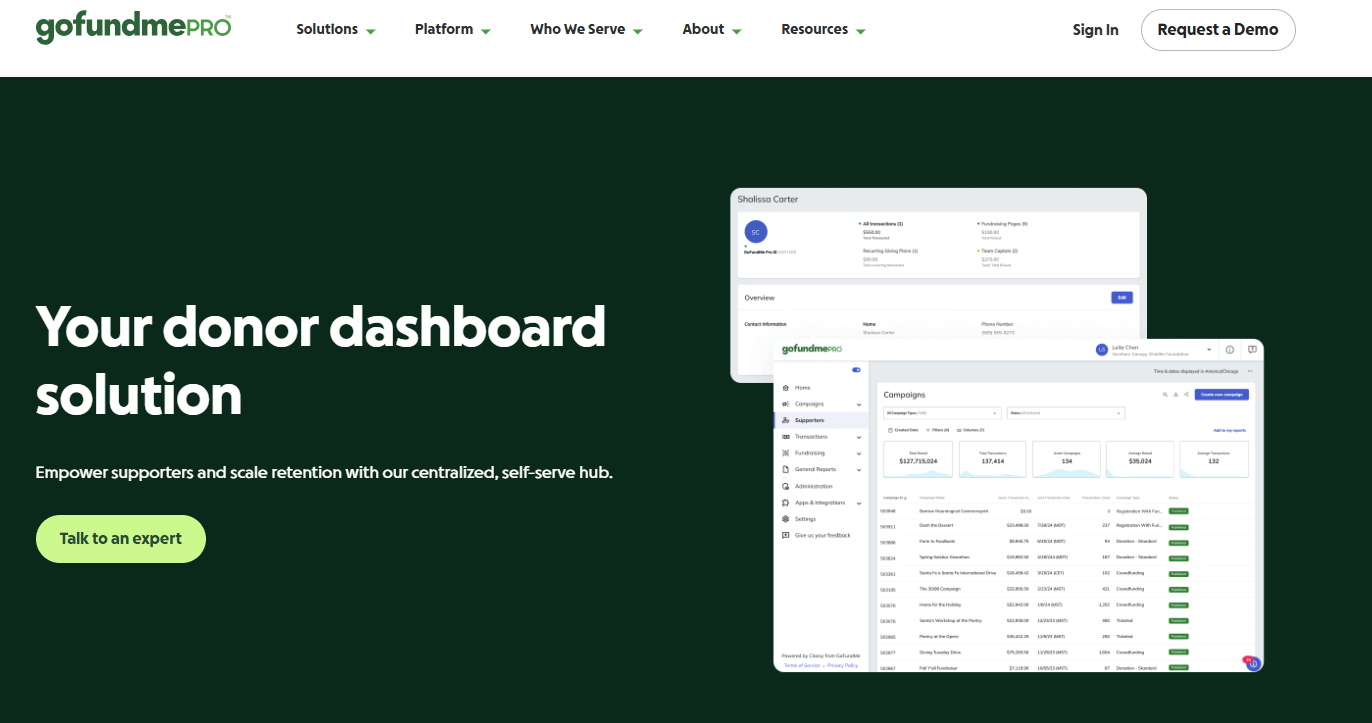Click the SC avatar on Shalissa Carter's profile

[x=756, y=232]
